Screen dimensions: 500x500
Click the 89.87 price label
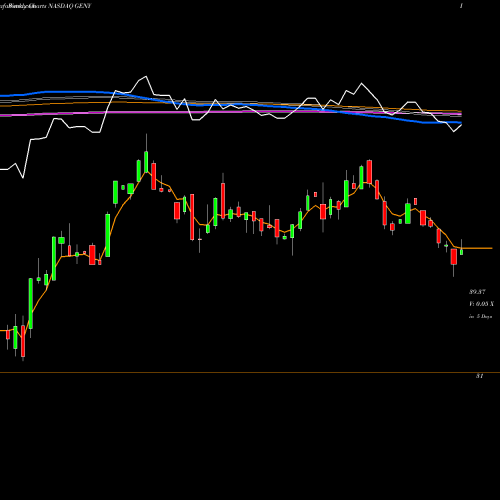coord(477,292)
